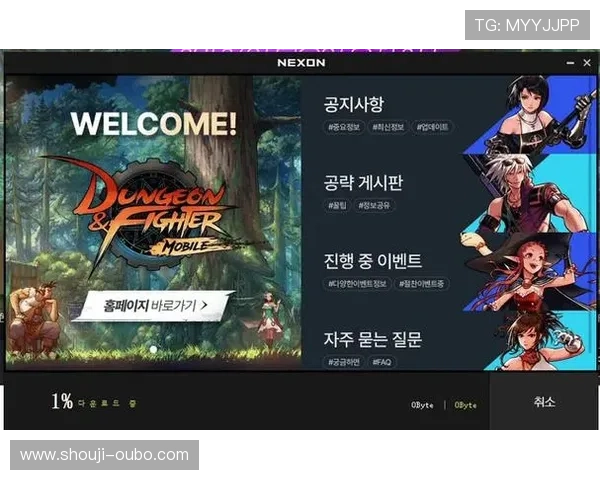Click the red-haired witch portrait beside 진행 중 이벤트
This screenshot has height=480, width=600.
tap(530, 268)
